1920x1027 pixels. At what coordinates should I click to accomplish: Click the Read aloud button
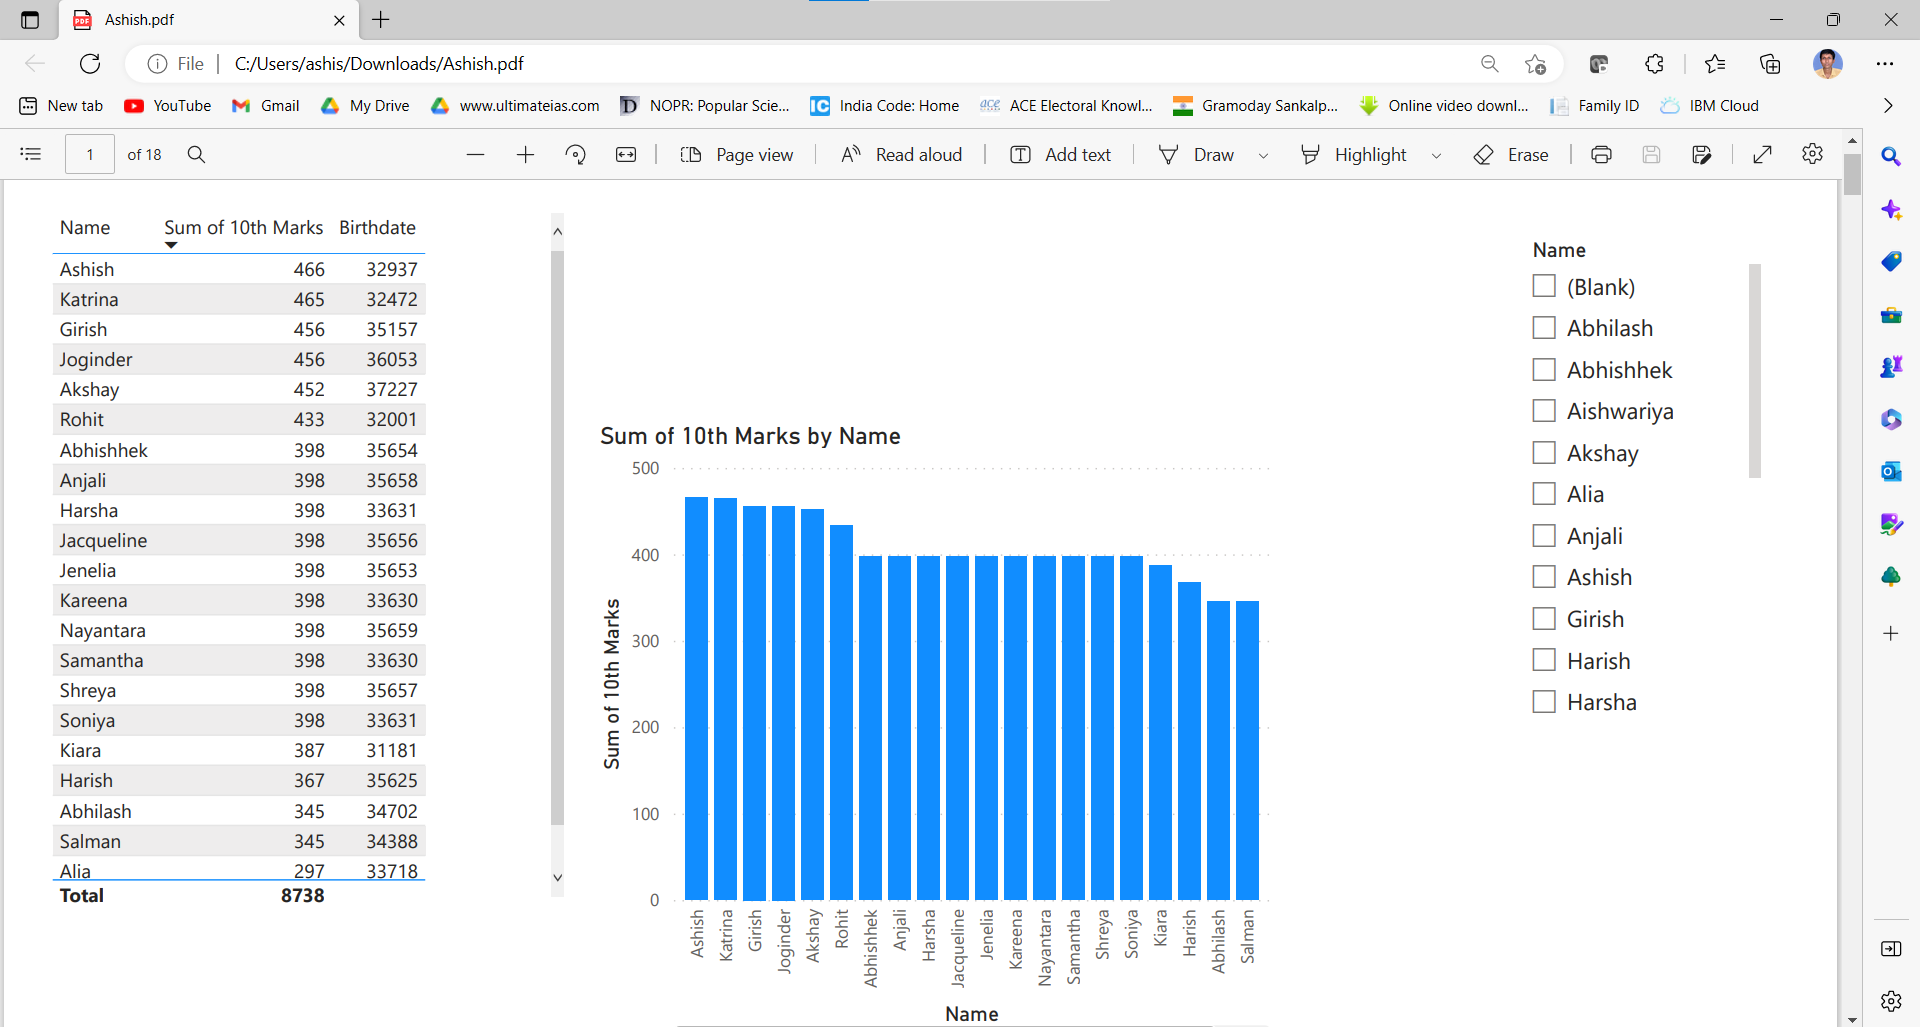click(x=902, y=154)
